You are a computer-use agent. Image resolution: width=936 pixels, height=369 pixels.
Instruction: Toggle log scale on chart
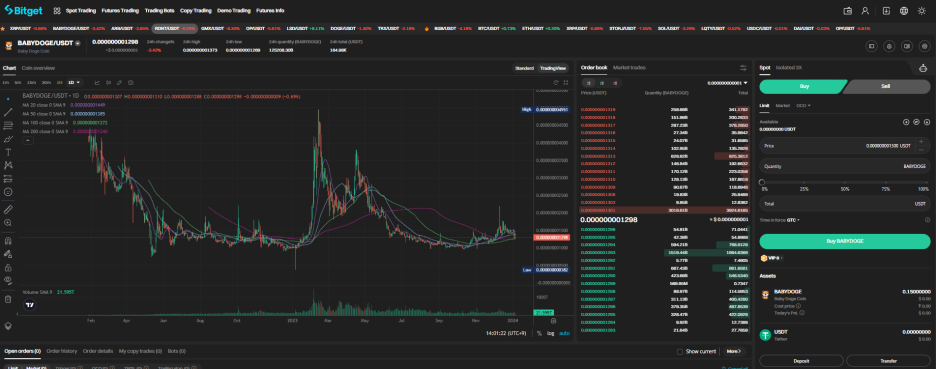coord(550,333)
